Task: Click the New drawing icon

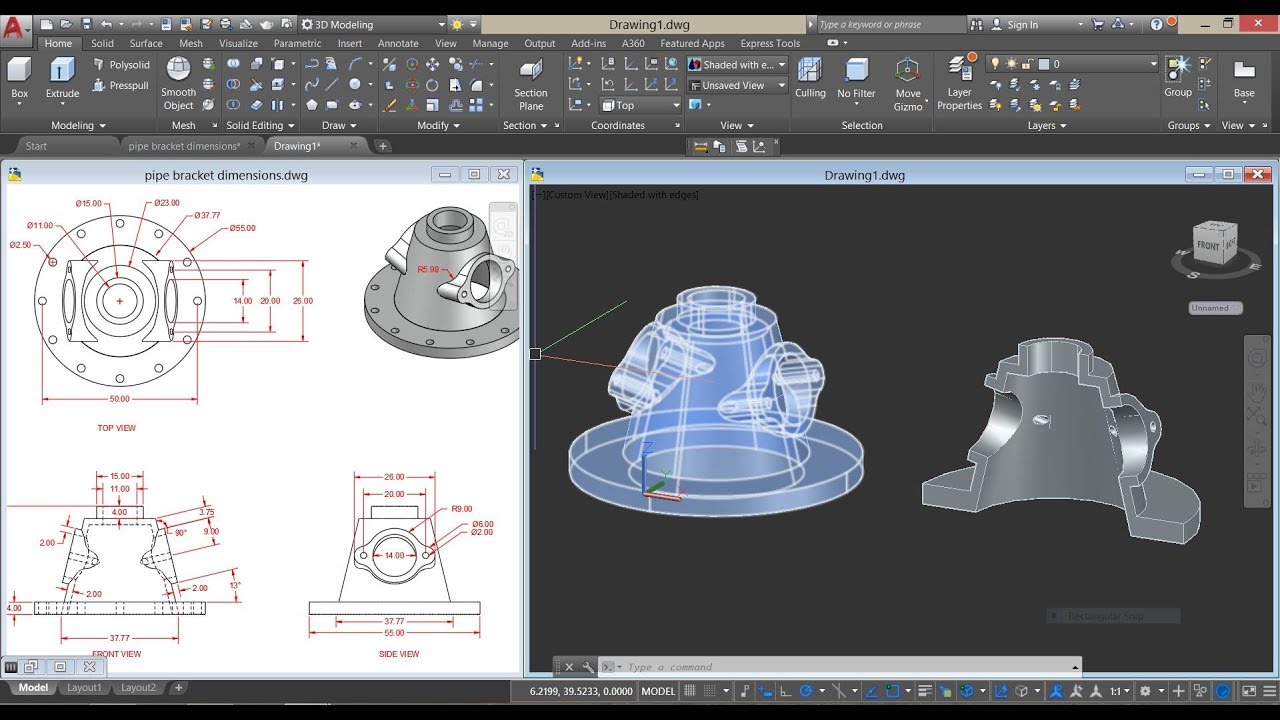Action: point(46,24)
